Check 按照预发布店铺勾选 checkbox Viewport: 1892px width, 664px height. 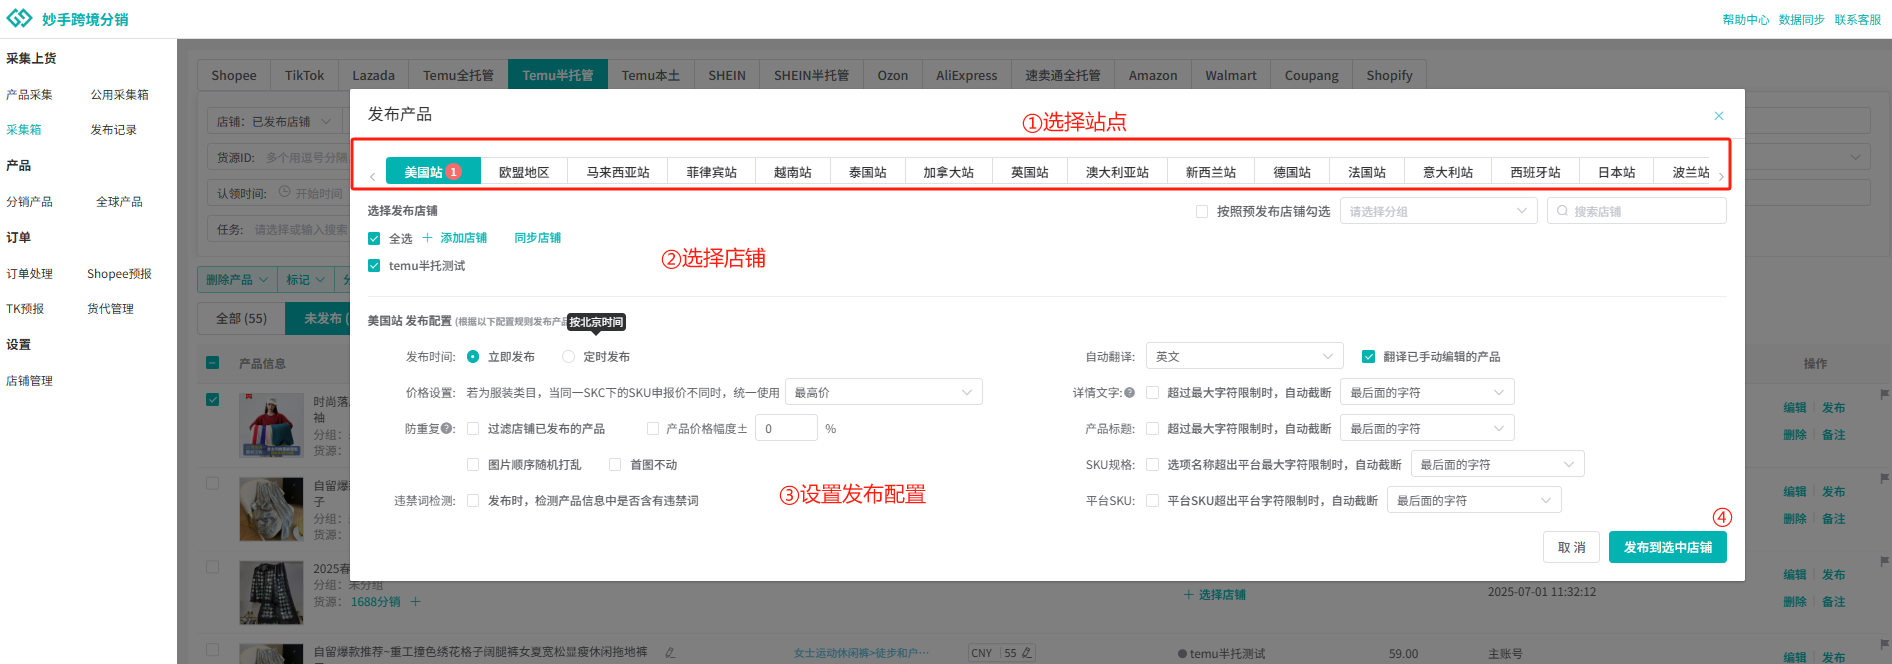pyautogui.click(x=1202, y=211)
